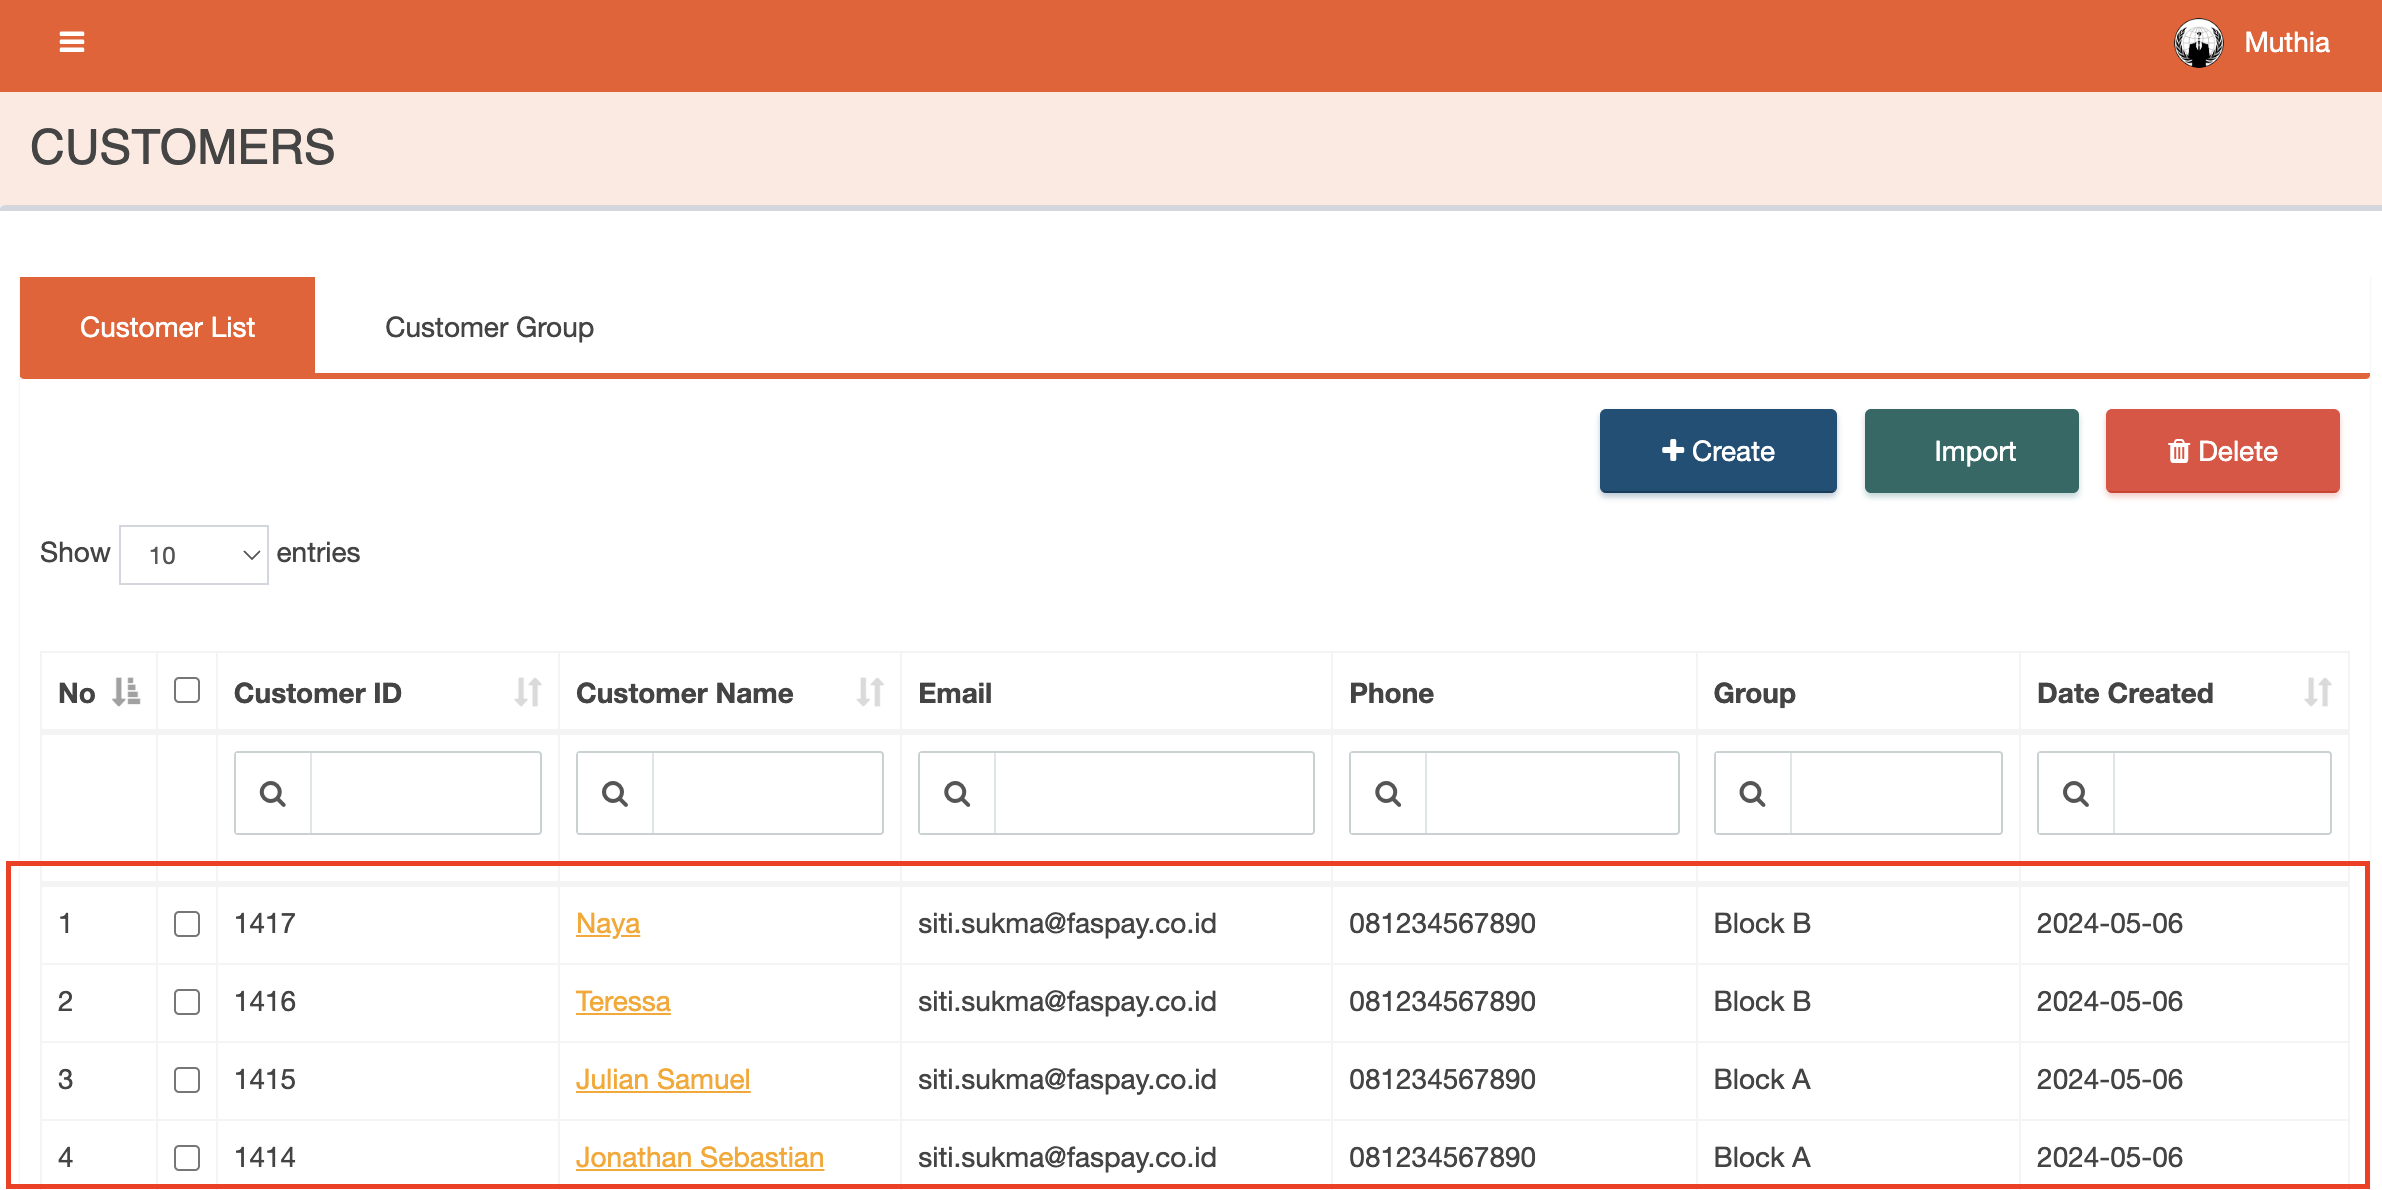Click Email column search magnifier icon
The image size is (2382, 1190).
[957, 794]
